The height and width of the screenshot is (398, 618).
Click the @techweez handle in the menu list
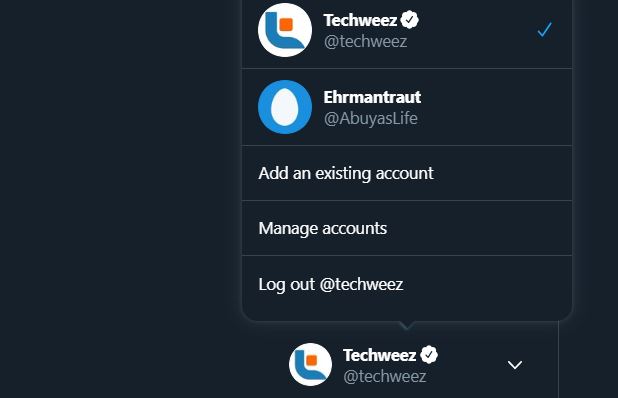point(365,41)
